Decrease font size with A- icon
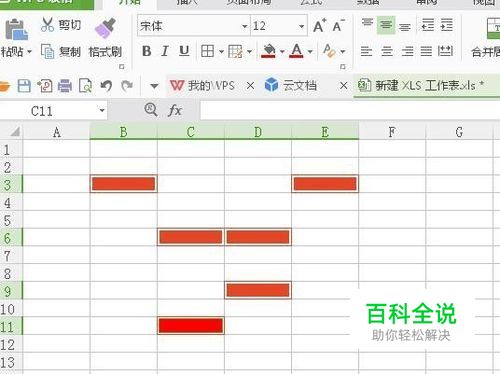 [x=338, y=26]
